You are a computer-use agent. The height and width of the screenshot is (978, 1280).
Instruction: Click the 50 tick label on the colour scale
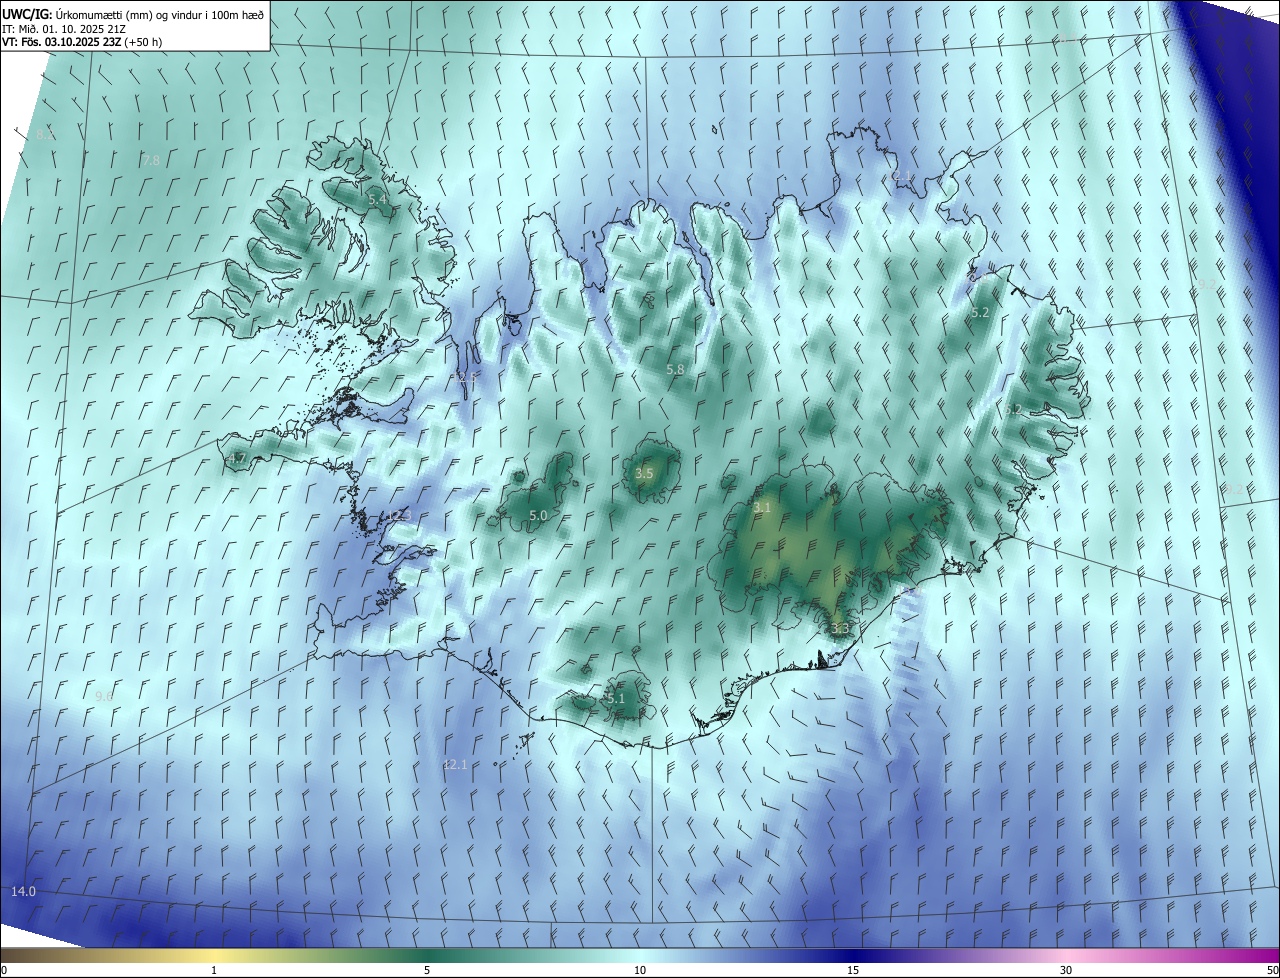click(1272, 970)
